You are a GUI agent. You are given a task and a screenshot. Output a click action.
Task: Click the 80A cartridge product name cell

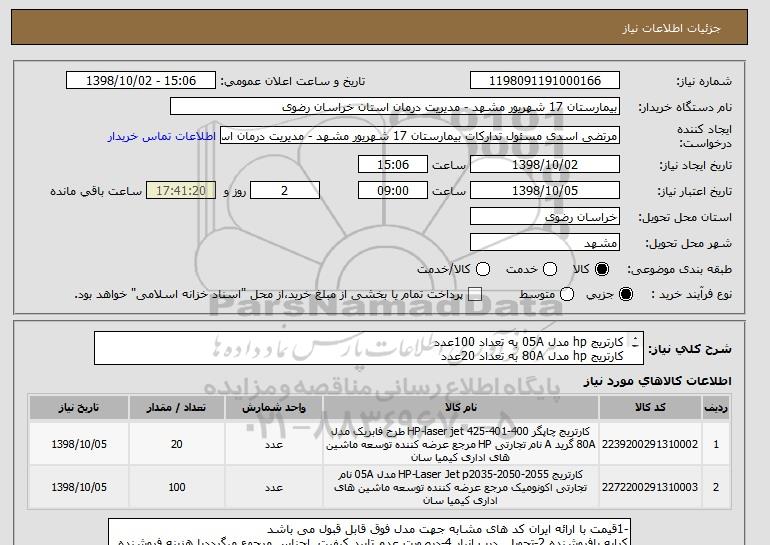[461, 444]
